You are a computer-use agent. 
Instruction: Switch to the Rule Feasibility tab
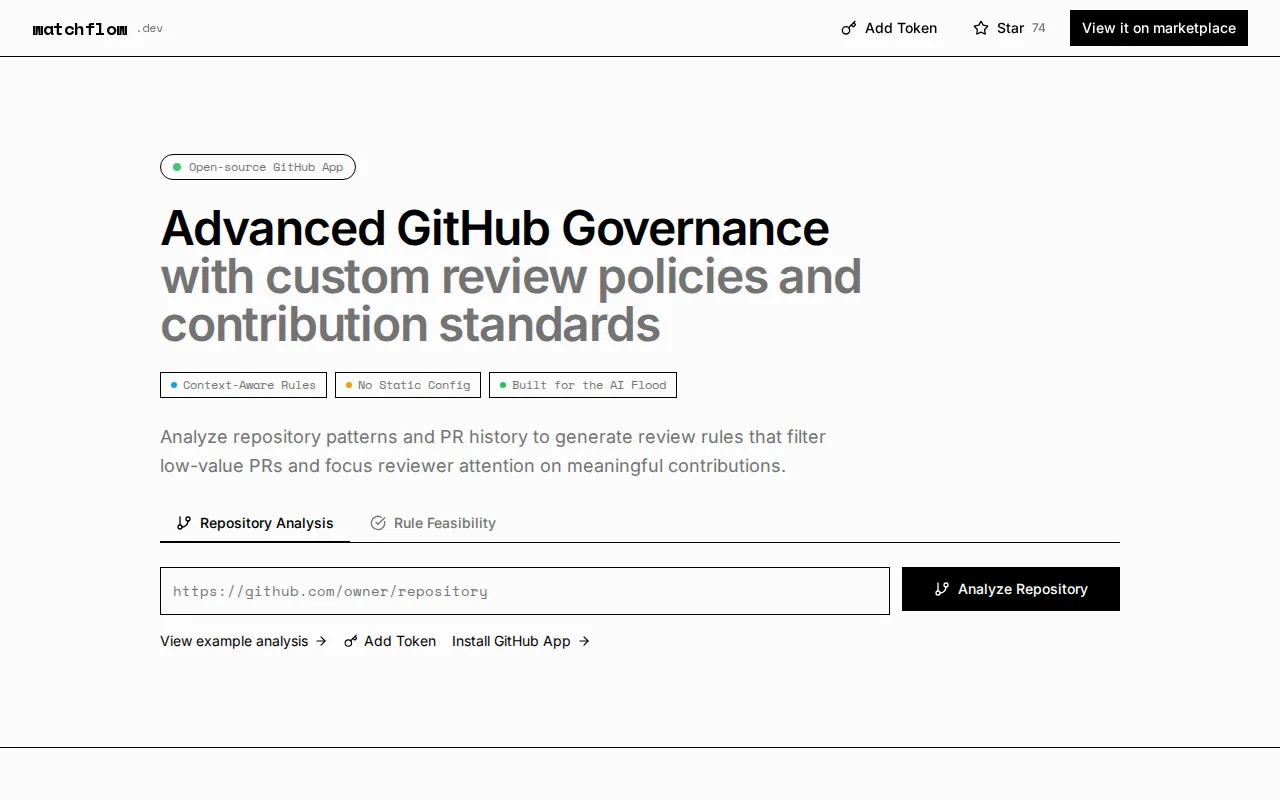click(x=433, y=523)
